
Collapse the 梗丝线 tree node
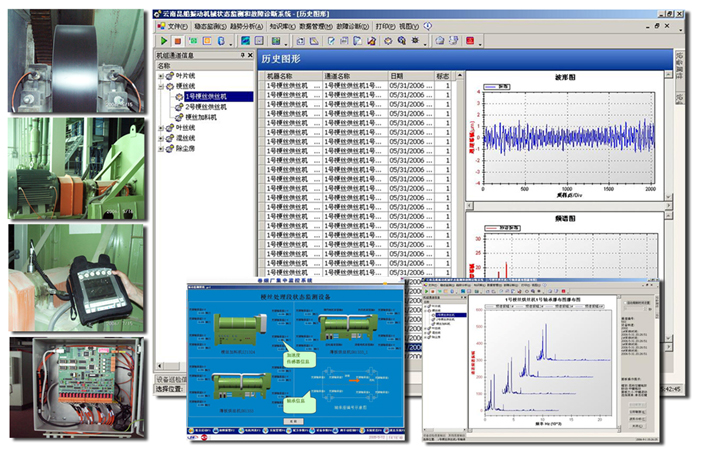[x=160, y=86]
